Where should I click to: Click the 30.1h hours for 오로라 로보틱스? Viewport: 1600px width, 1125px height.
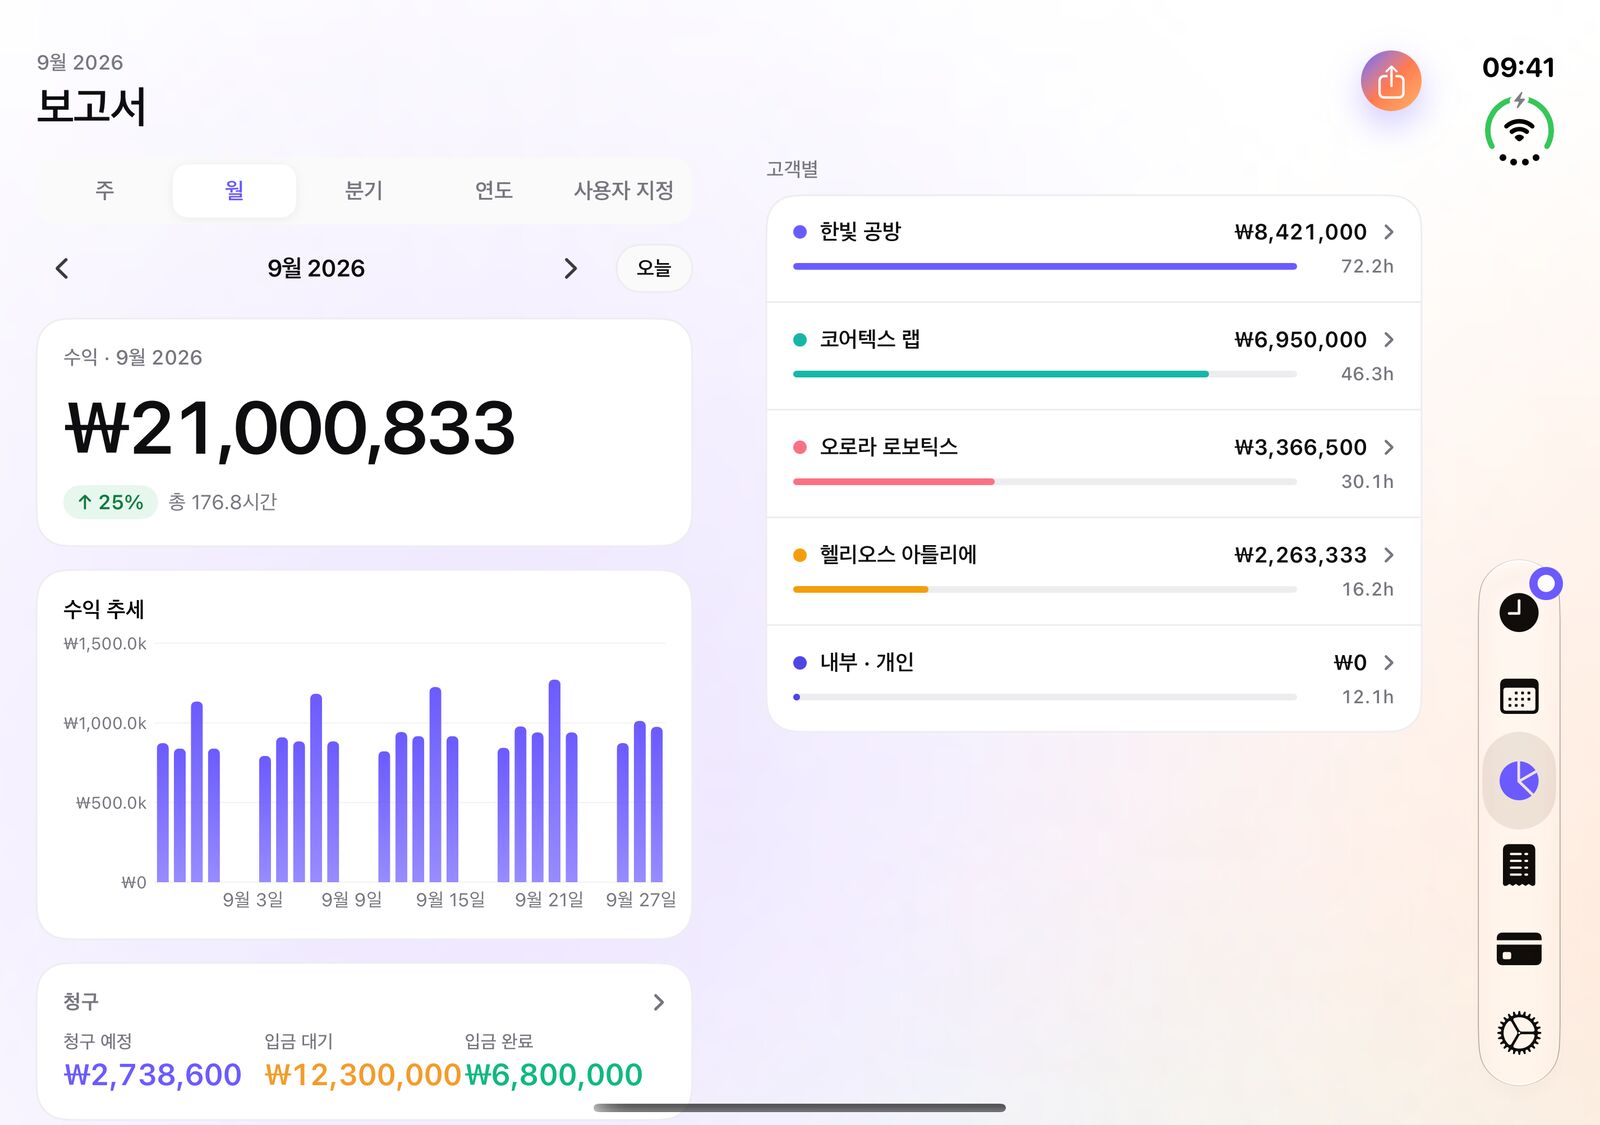1367,482
